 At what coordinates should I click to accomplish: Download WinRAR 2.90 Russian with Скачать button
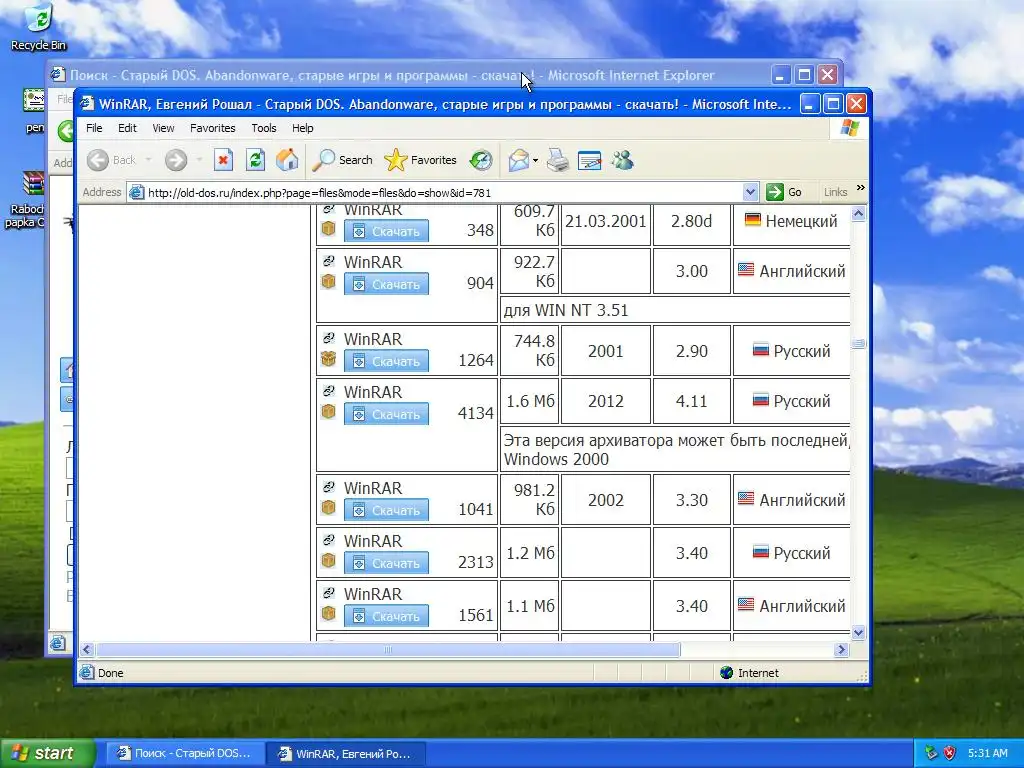[x=387, y=361]
